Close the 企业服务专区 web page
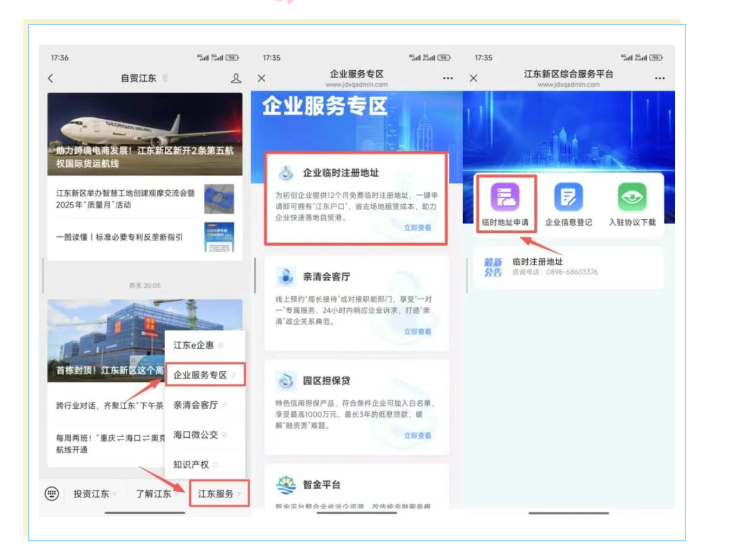Screen dimensions: 742x556 [x=261, y=78]
